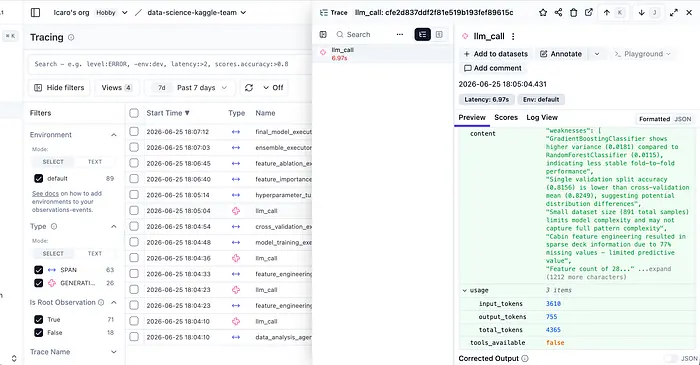700x365 pixels.
Task: Open the 18:05:04 llm_call generation icon
Action: coord(236,211)
